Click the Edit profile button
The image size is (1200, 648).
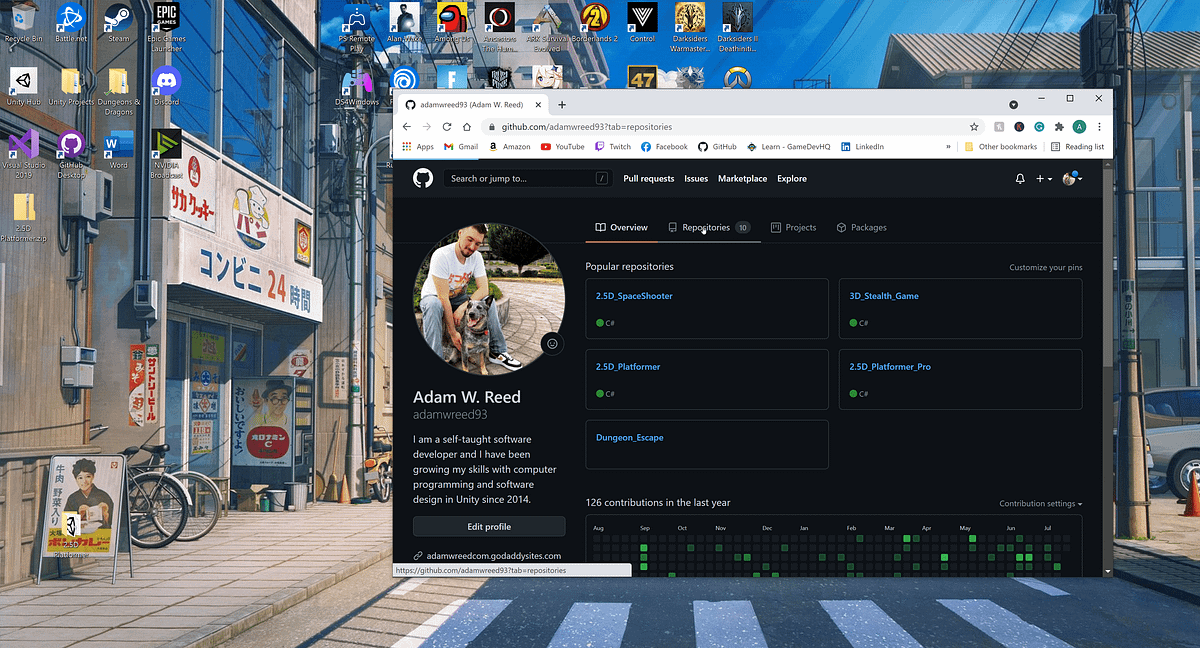(x=488, y=525)
